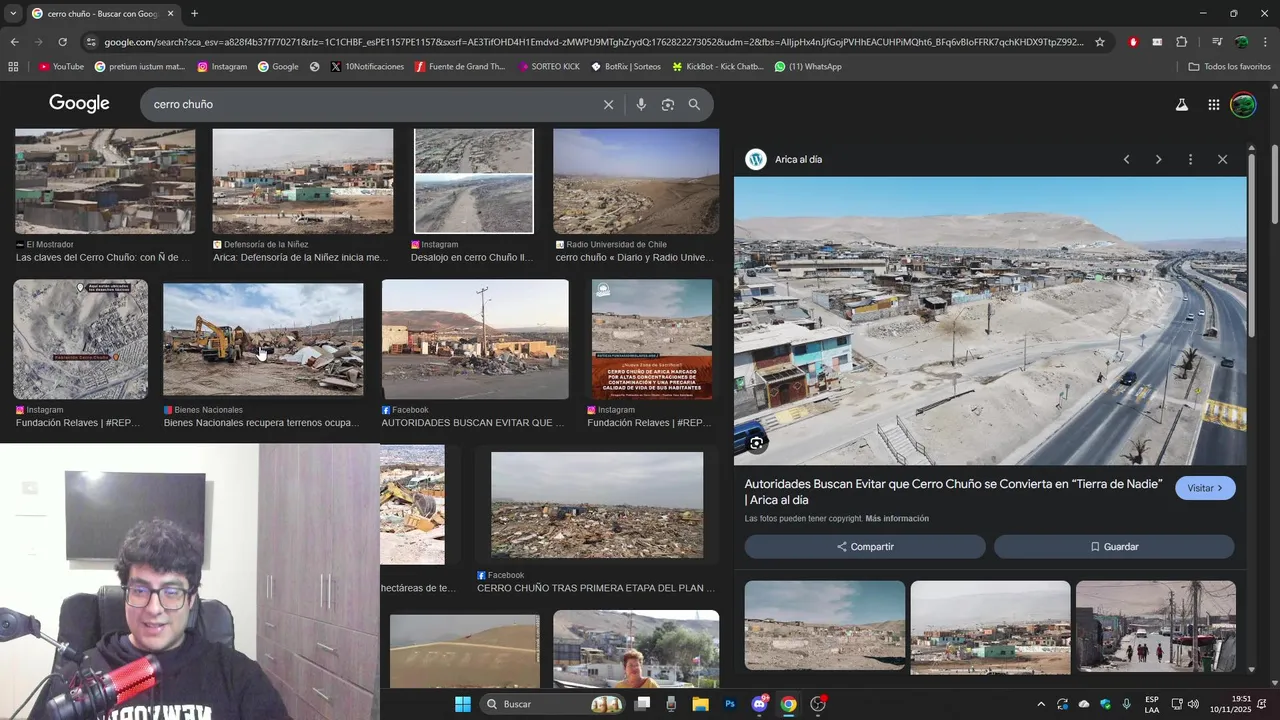Open Chrome three-dot menu
Image resolution: width=1280 pixels, height=720 pixels.
[1265, 42]
